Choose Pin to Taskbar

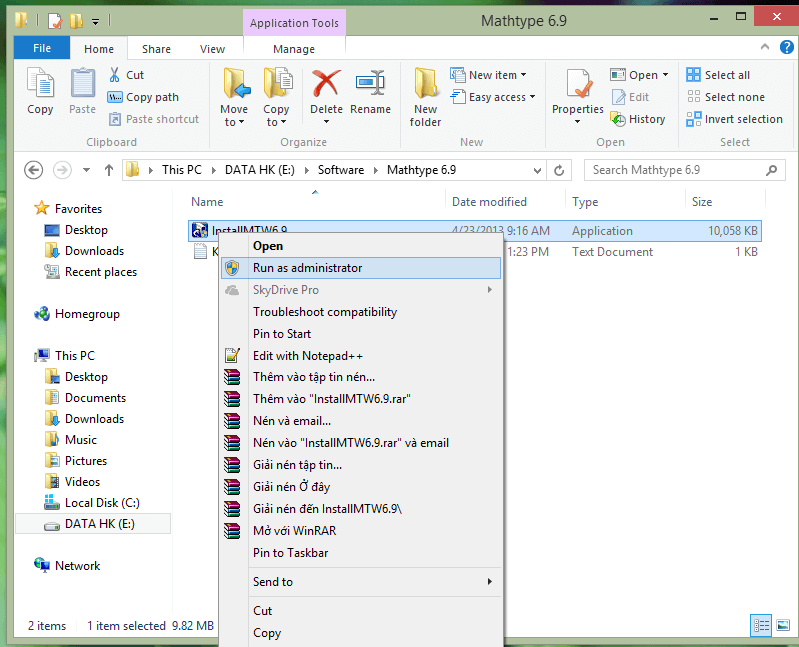click(x=361, y=553)
